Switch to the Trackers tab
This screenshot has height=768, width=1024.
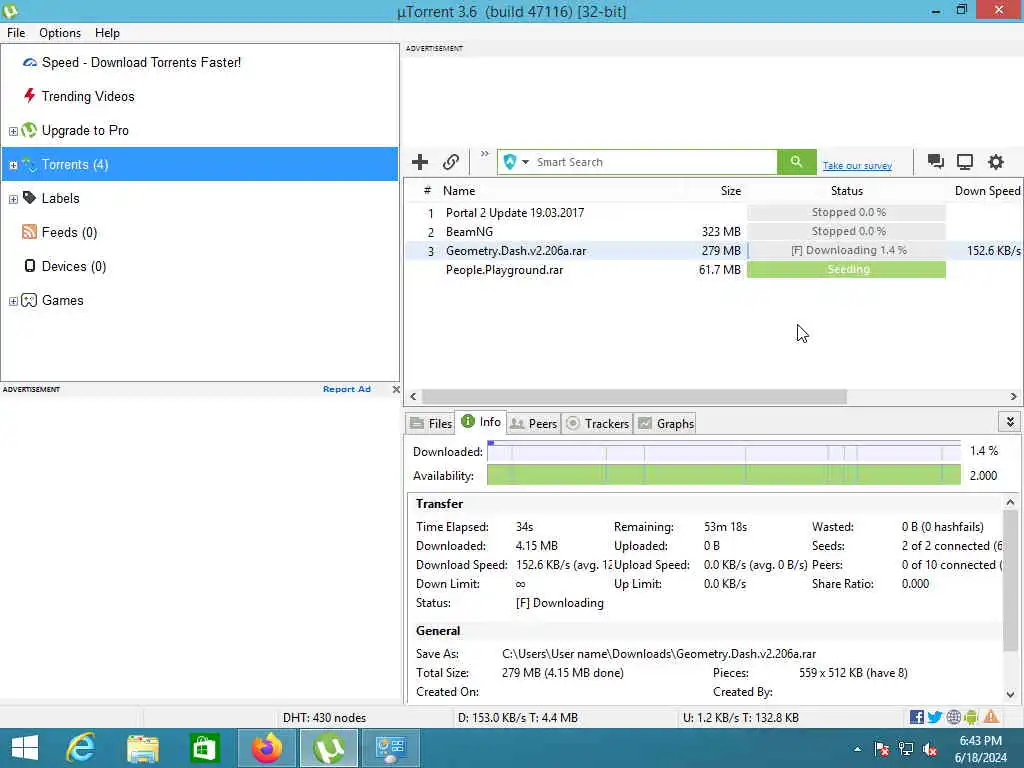598,424
